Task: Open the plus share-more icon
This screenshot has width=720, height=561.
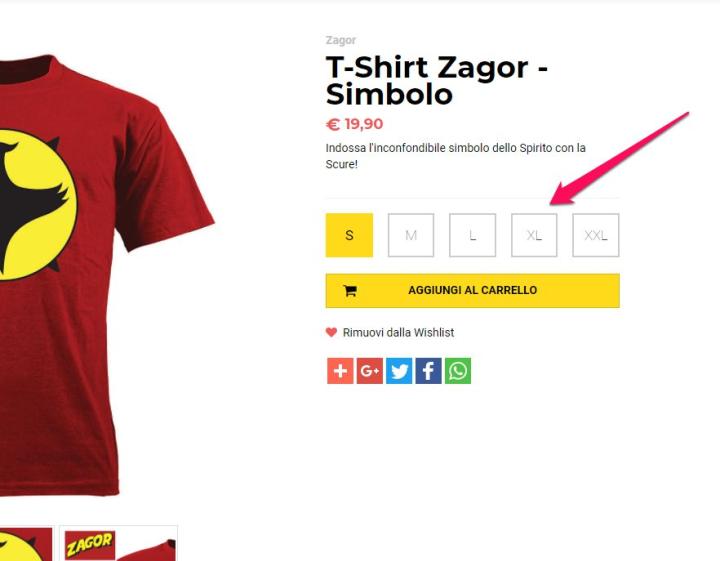Action: pyautogui.click(x=340, y=370)
